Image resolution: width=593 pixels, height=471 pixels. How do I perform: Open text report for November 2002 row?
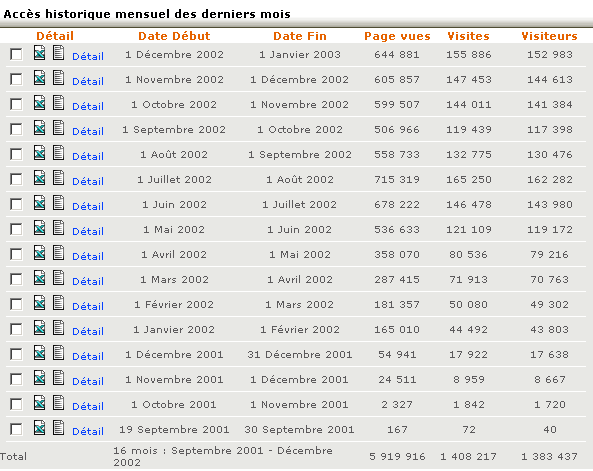pos(59,78)
